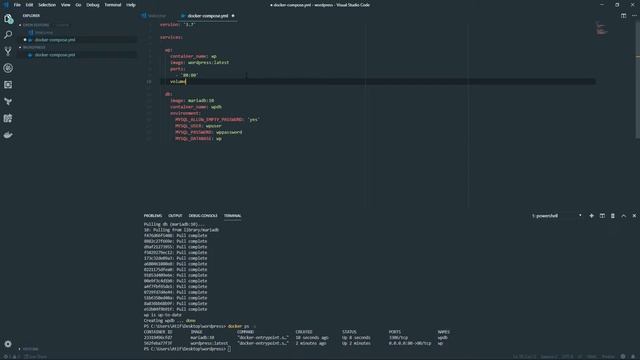Viewport: 640px width, 360px height.
Task: Open the Source Control view
Action: (8, 51)
